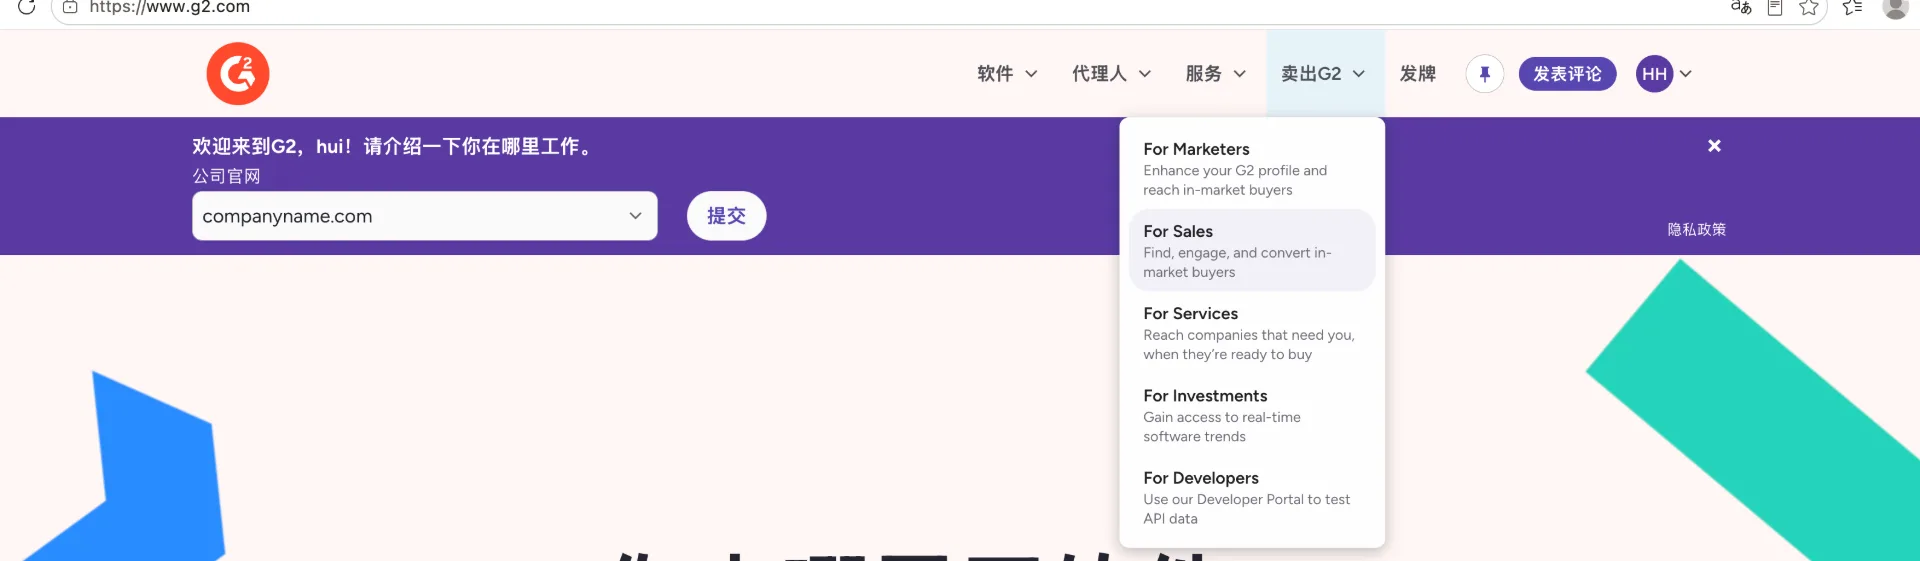1920x561 pixels.
Task: Click the browser reload icon
Action: (x=27, y=7)
